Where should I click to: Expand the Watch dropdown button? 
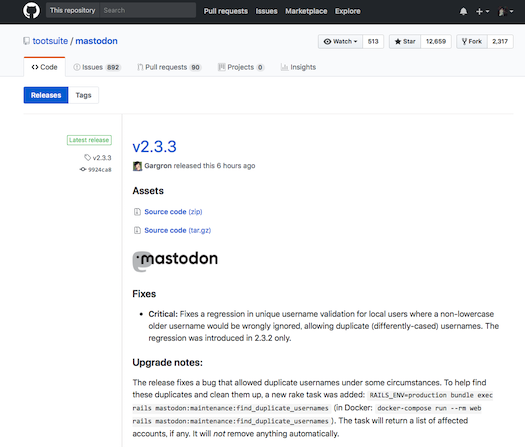(340, 42)
